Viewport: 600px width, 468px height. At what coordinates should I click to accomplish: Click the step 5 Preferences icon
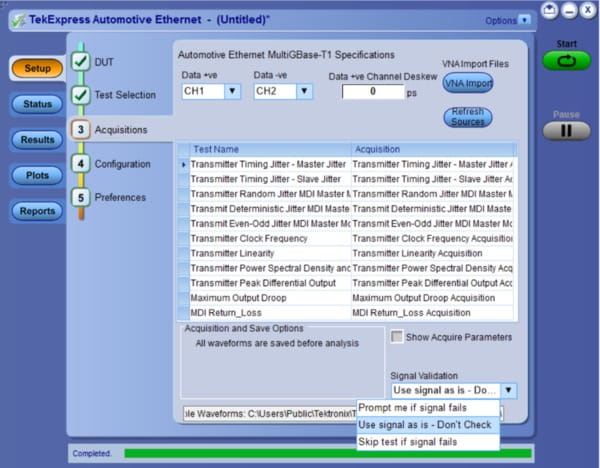pos(81,197)
